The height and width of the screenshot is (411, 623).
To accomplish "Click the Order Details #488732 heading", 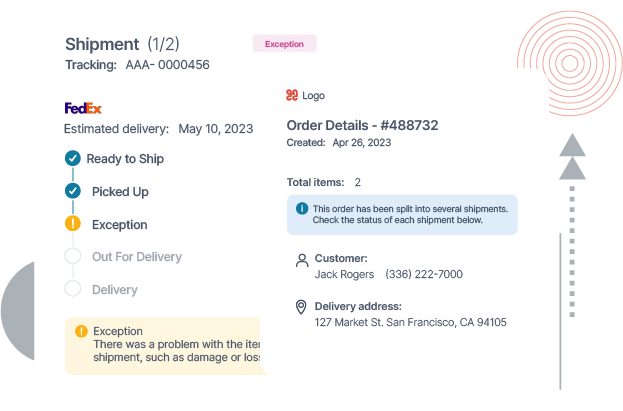I will click(x=362, y=125).
